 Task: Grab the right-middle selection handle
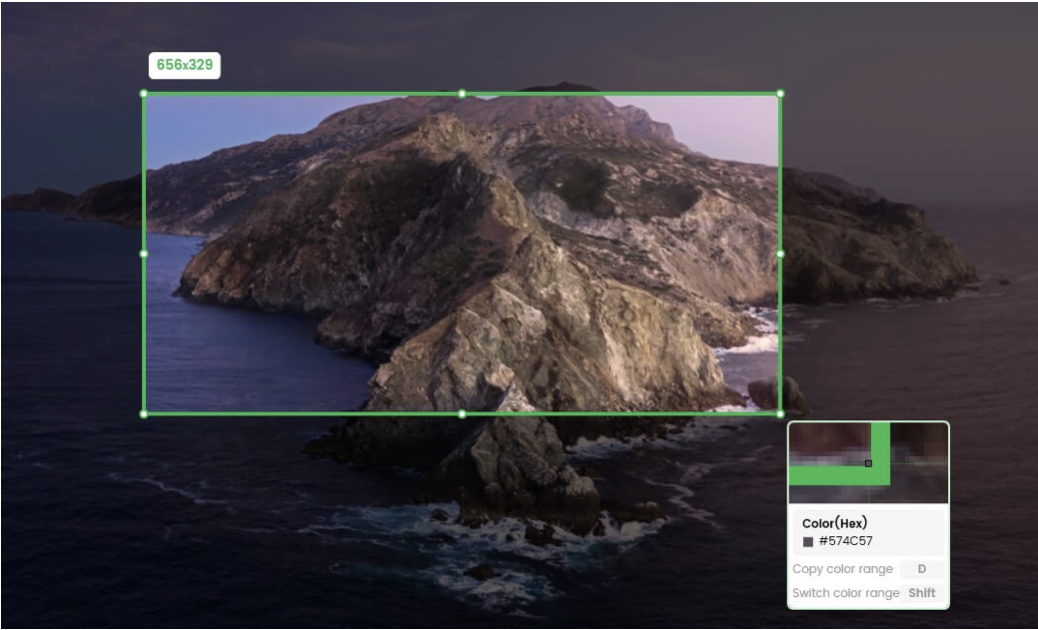pyautogui.click(x=778, y=253)
